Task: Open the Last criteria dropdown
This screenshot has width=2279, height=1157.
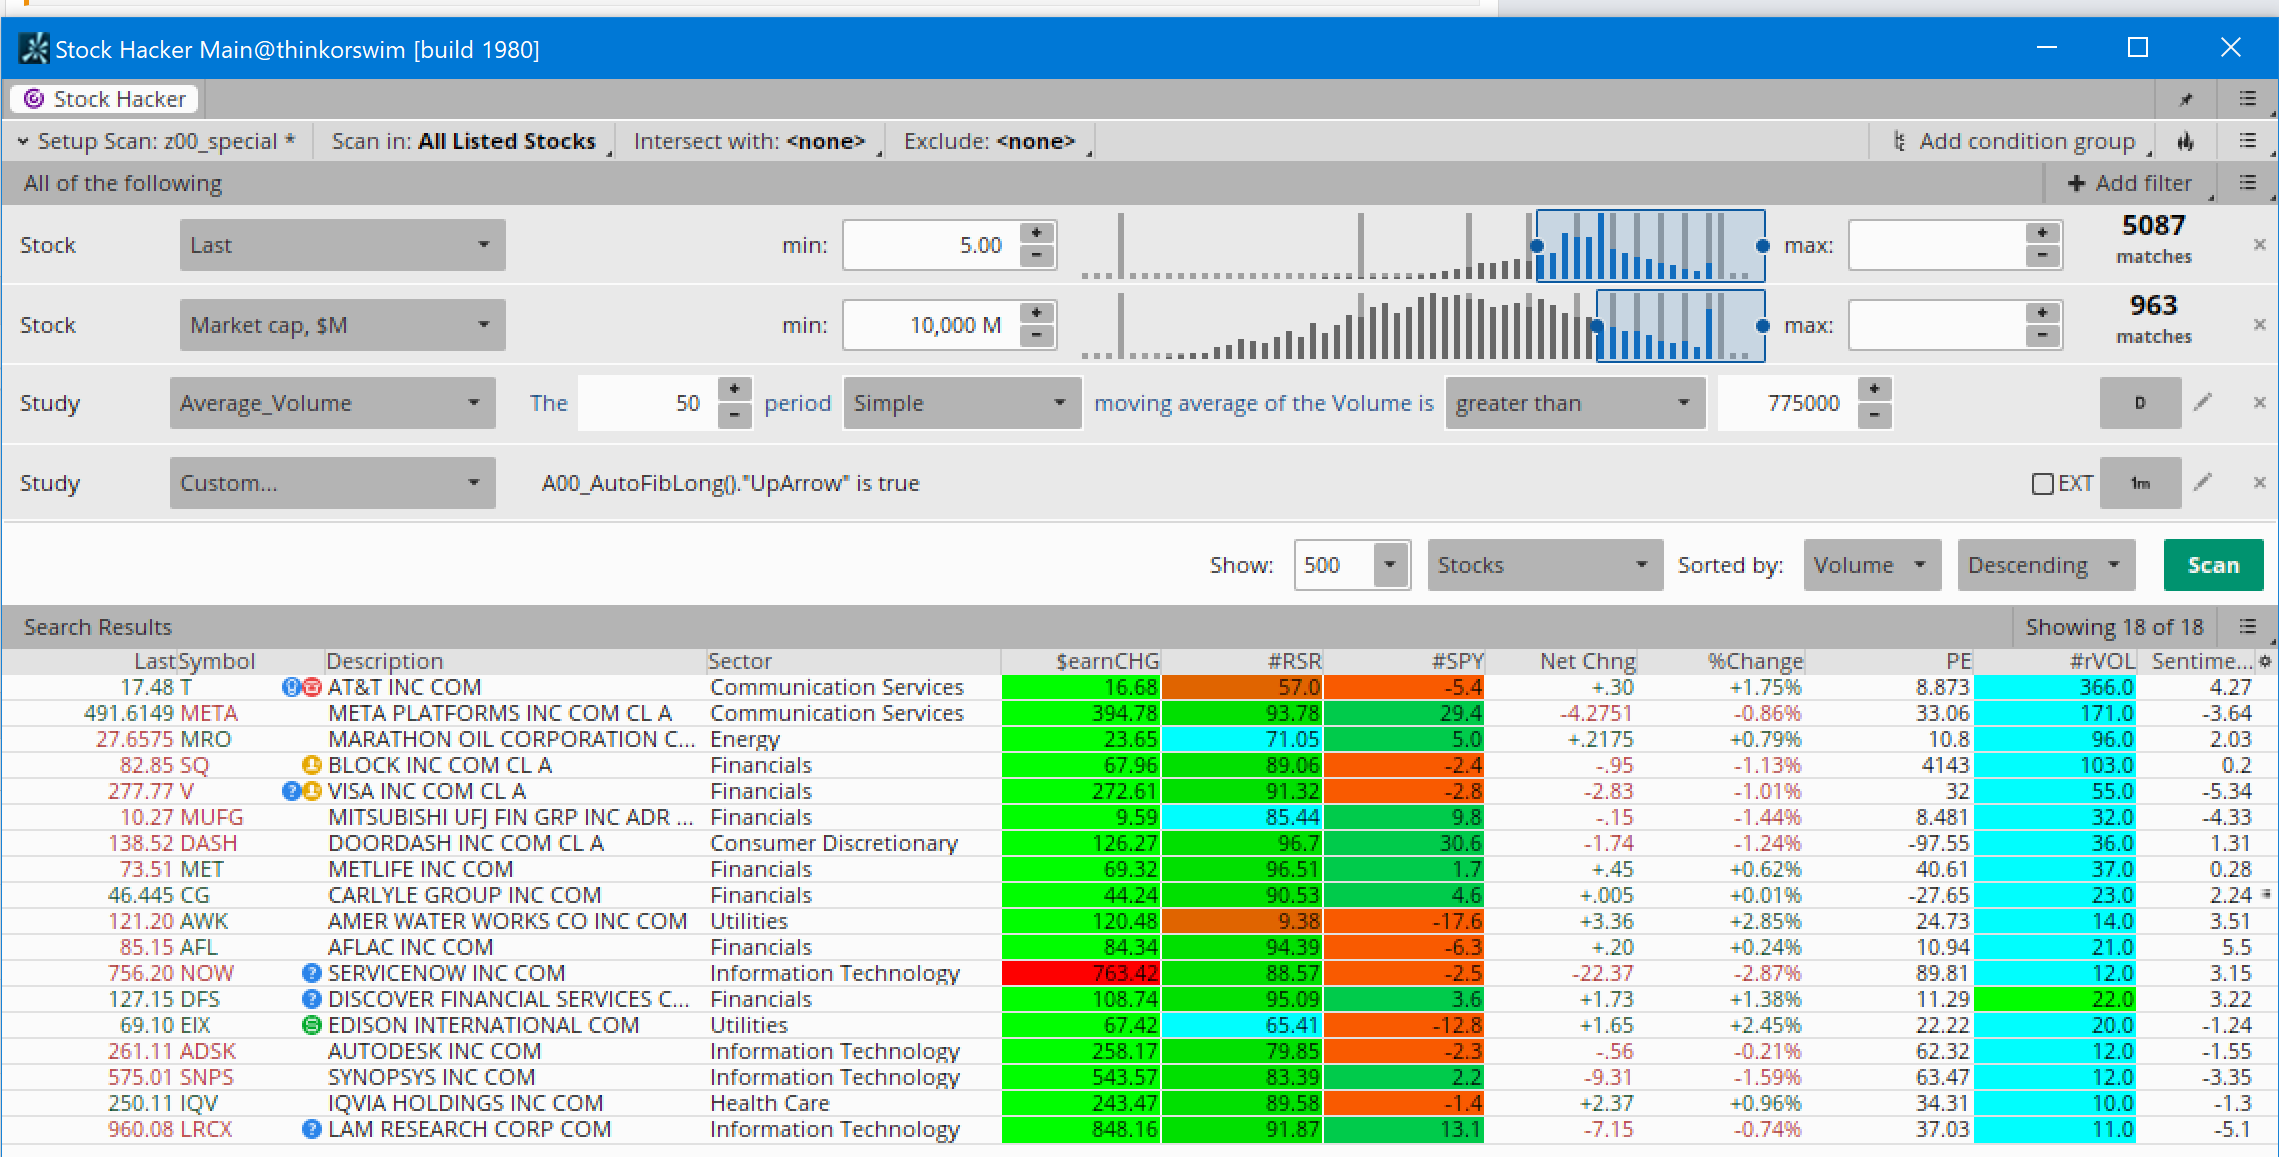Action: coord(343,245)
